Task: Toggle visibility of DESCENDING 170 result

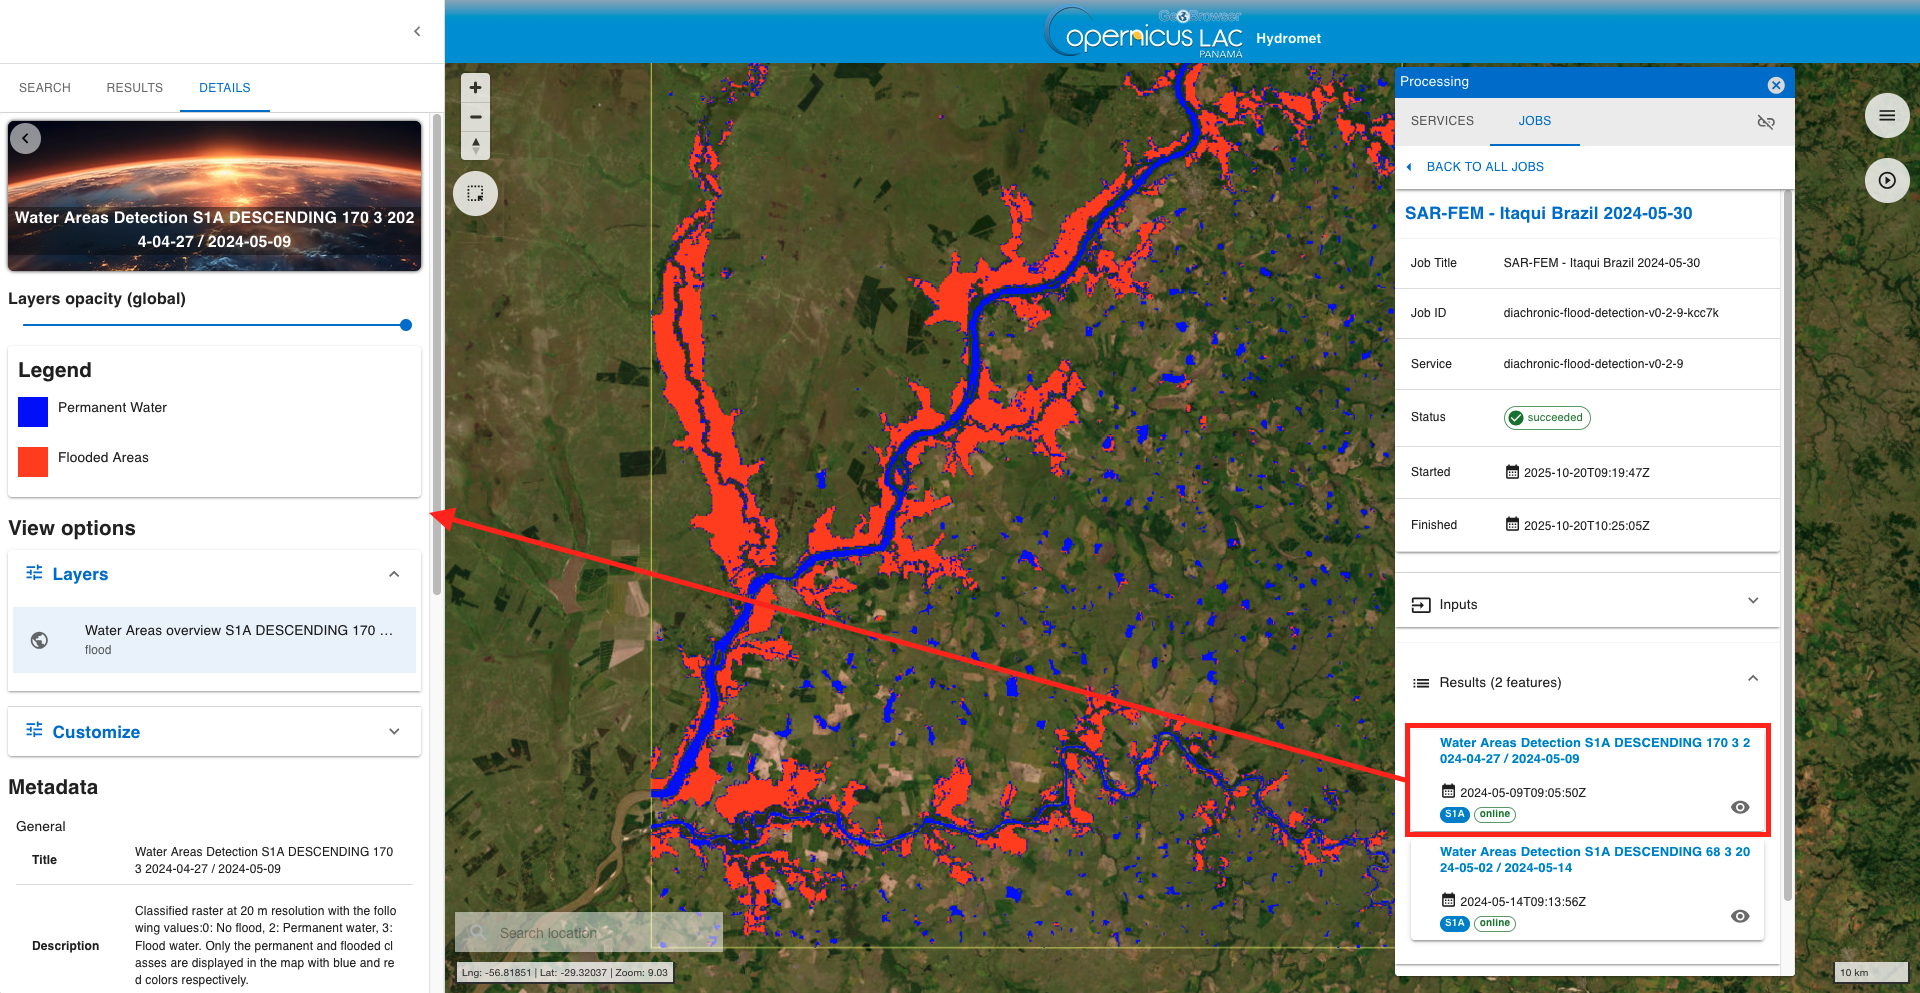Action: 1739,807
